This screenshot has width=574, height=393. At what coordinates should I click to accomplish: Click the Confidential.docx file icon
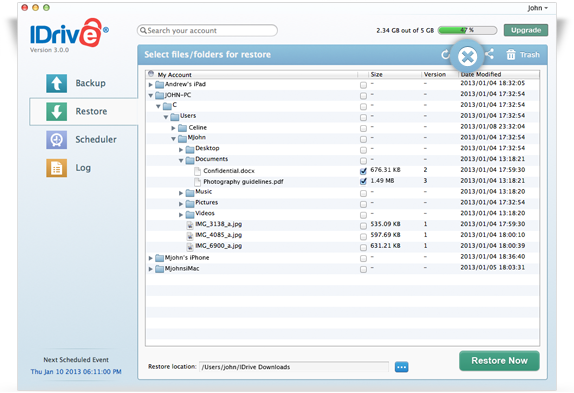(197, 171)
